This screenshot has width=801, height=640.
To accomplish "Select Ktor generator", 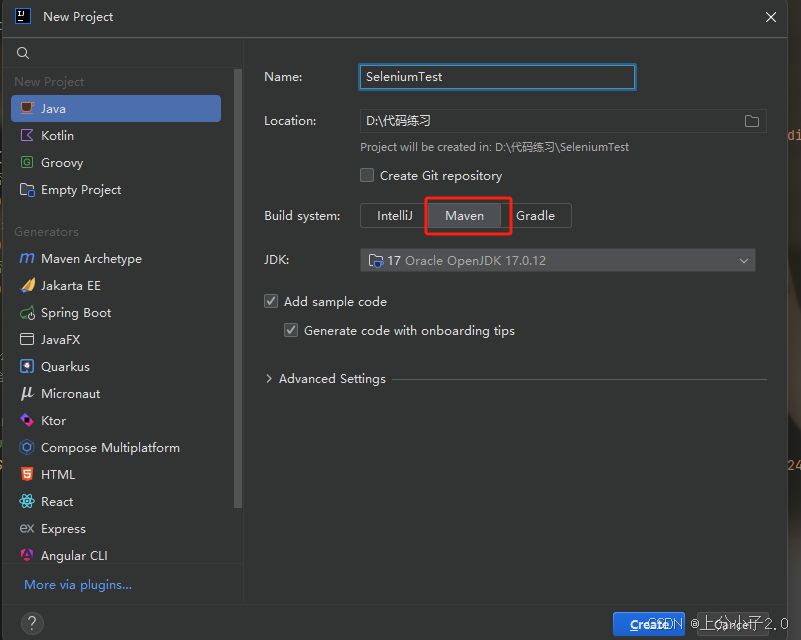I will [x=116, y=421].
